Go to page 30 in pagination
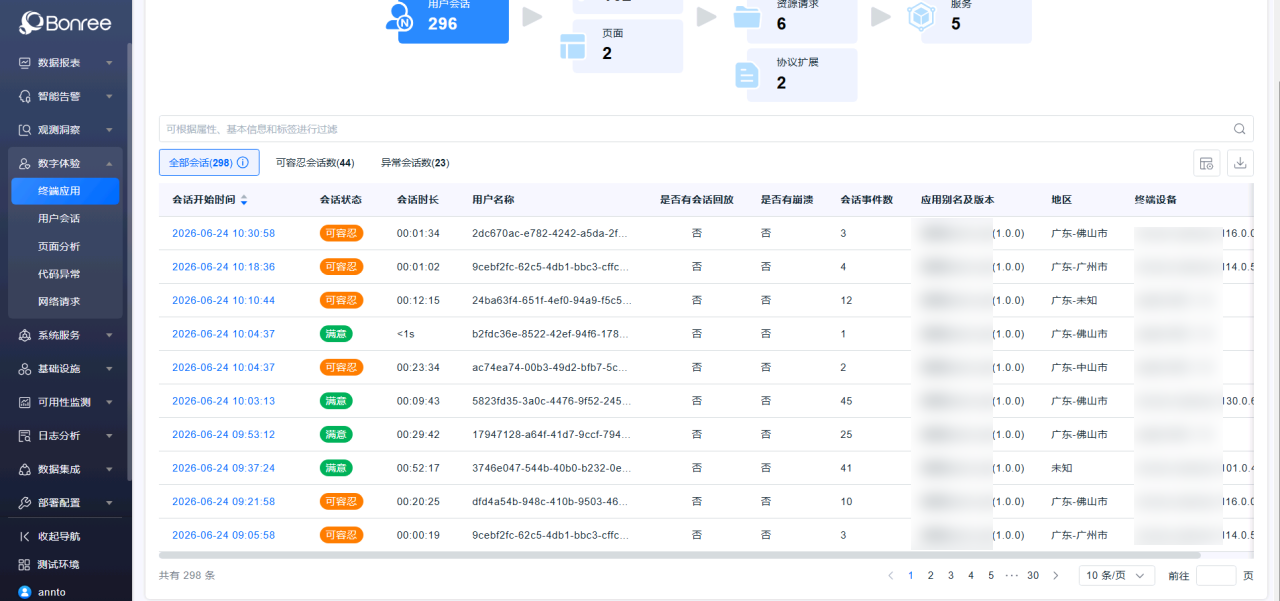1280x601 pixels. [1033, 576]
